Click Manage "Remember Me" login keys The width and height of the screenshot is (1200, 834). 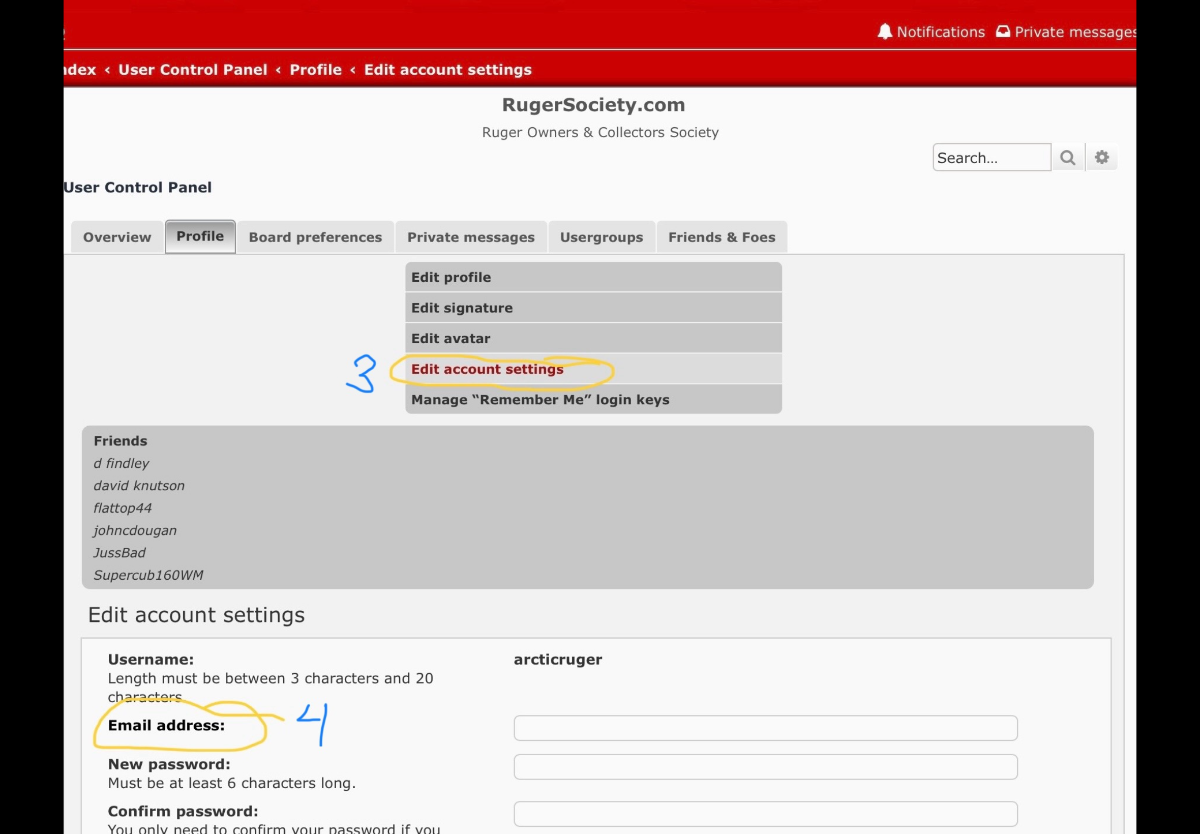click(x=540, y=399)
